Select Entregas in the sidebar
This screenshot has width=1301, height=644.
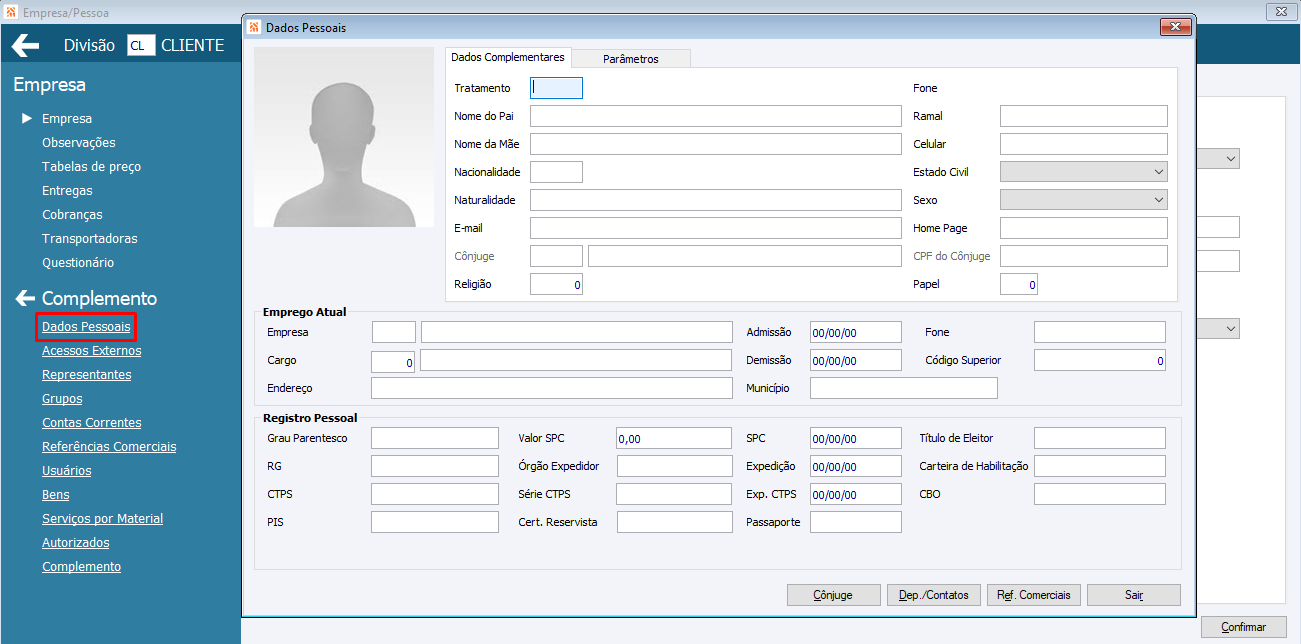(x=67, y=191)
